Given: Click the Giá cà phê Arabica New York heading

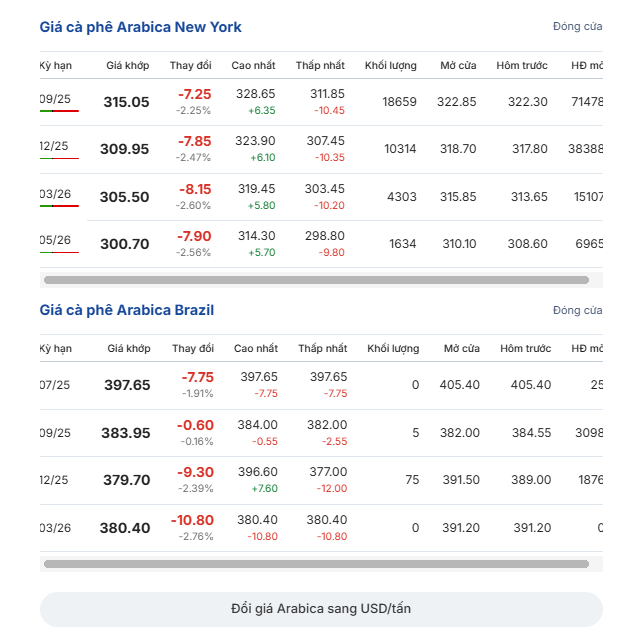Looking at the screenshot, I should (x=140, y=27).
